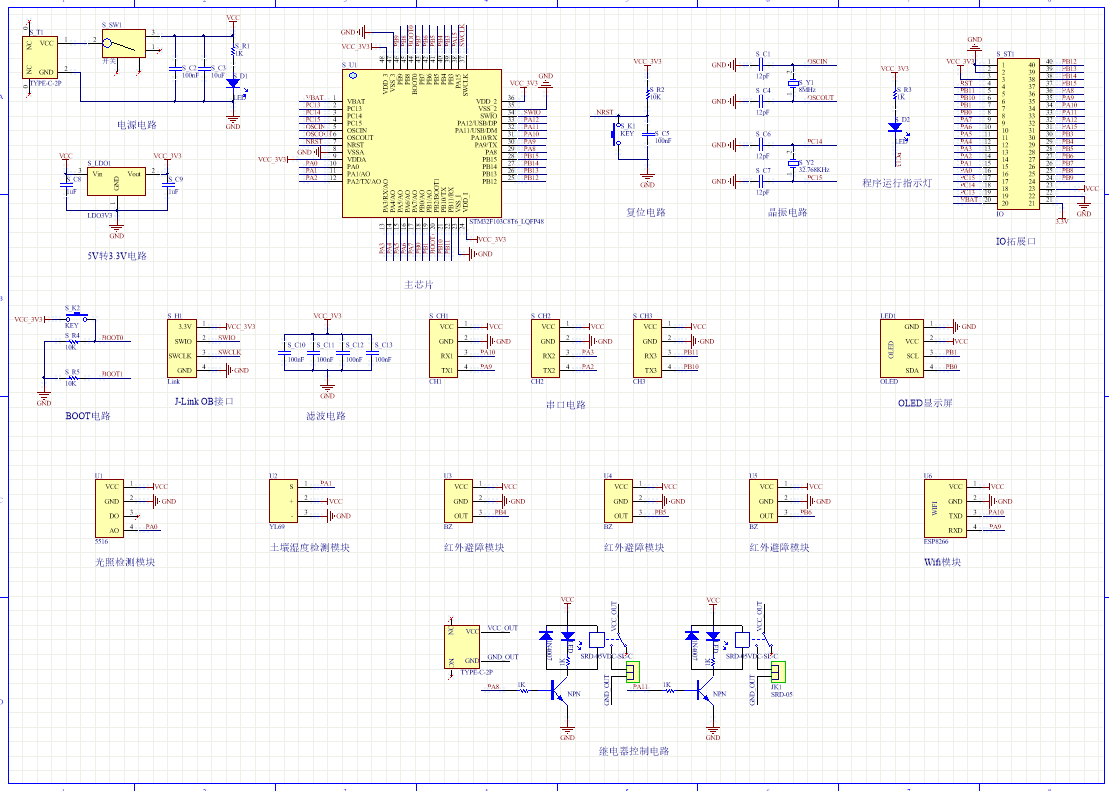Click the 程序运行指示灯 label
Image resolution: width=1109 pixels, height=791 pixels.
pos(897,183)
